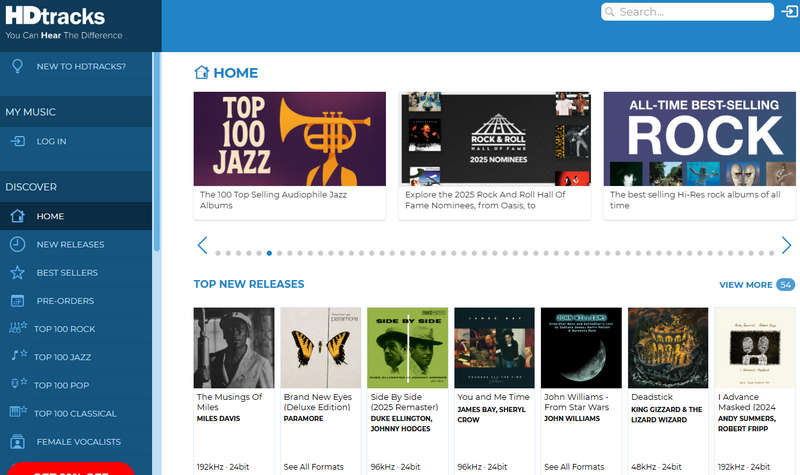Open Top 100 Pop list
The width and height of the screenshot is (800, 475).
click(x=62, y=385)
